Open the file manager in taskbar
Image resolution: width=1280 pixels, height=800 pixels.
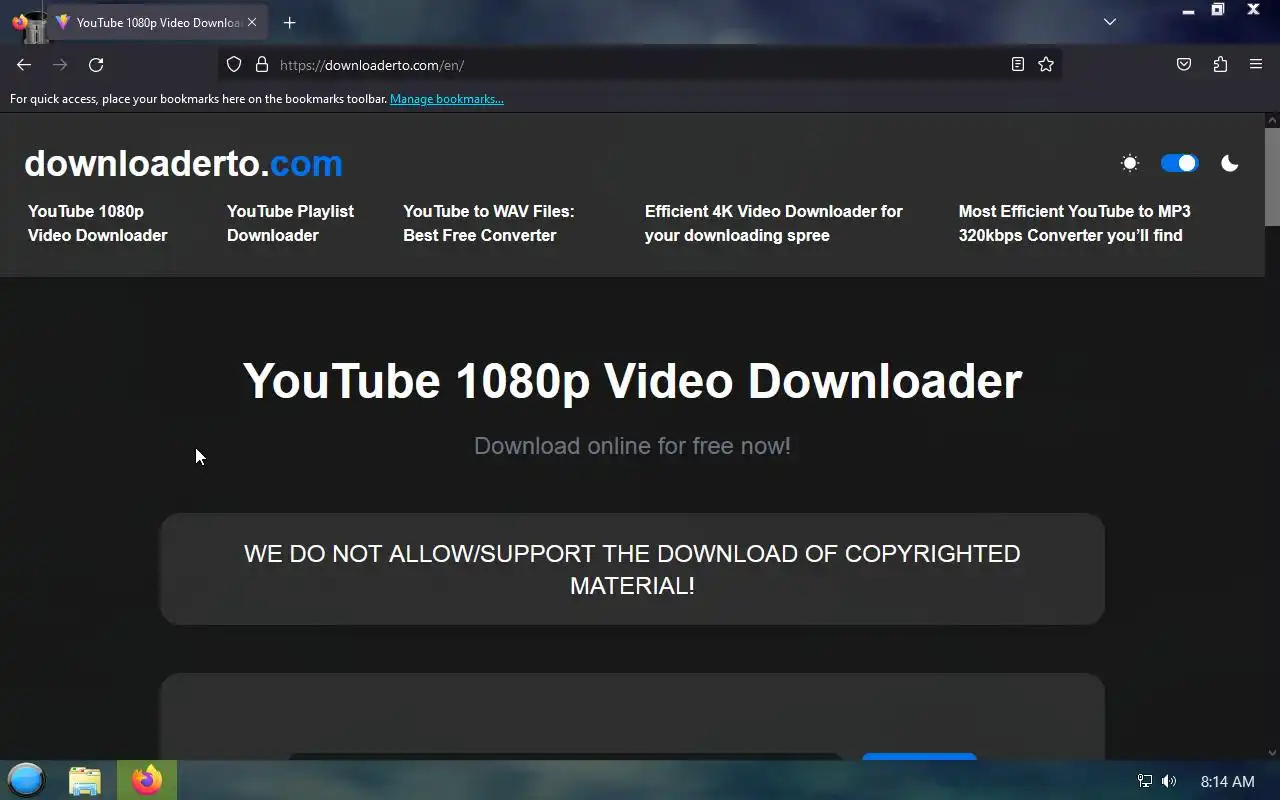[85, 780]
